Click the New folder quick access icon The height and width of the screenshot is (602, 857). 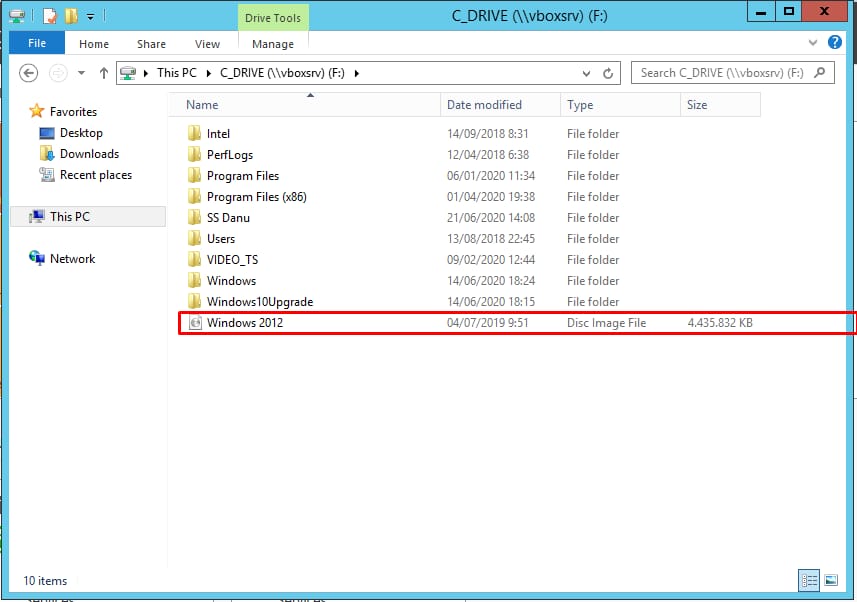coord(71,16)
